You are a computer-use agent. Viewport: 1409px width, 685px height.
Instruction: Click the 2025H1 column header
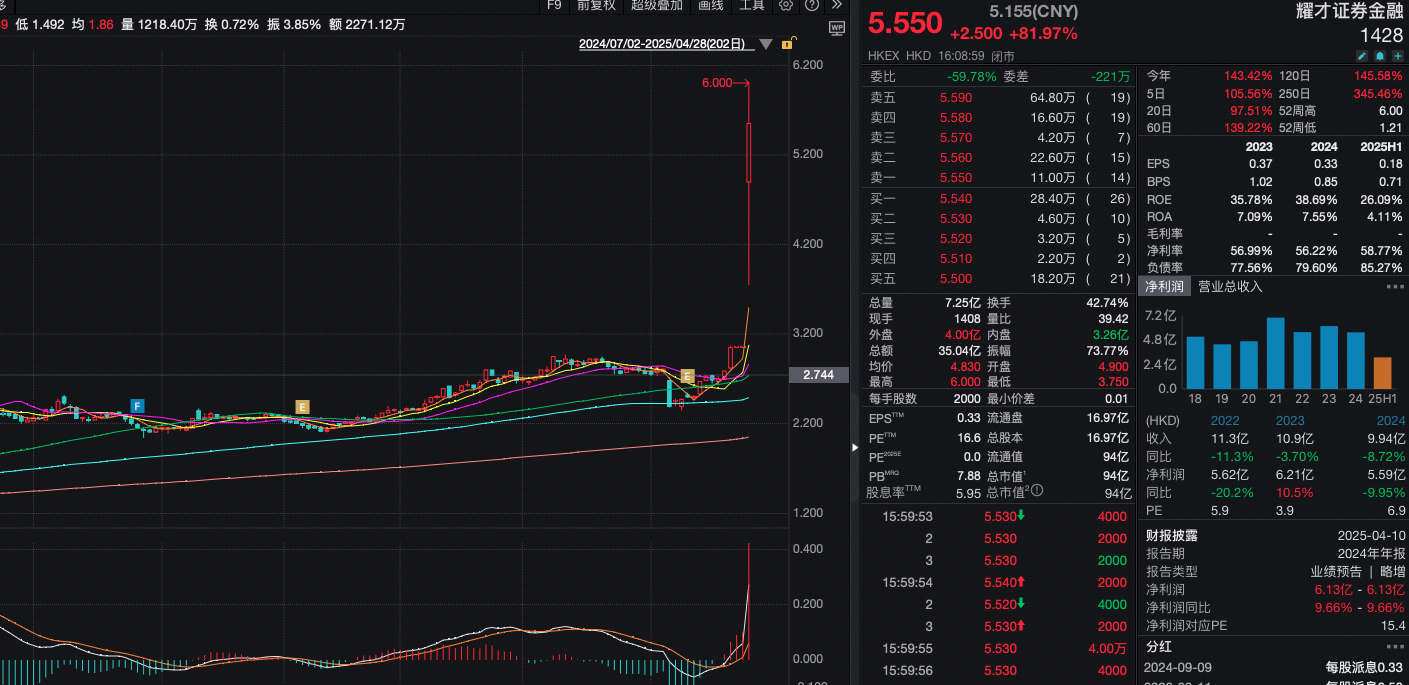1380,146
